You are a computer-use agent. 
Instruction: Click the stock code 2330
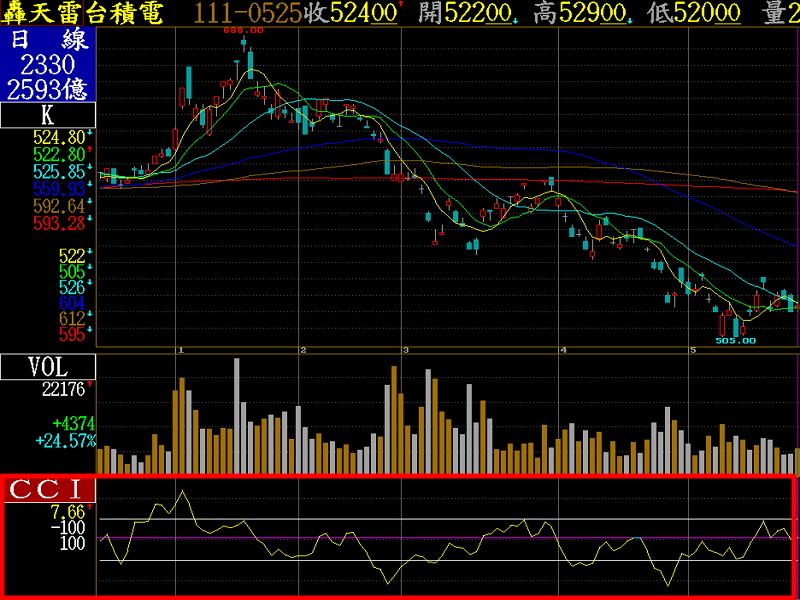click(x=48, y=65)
